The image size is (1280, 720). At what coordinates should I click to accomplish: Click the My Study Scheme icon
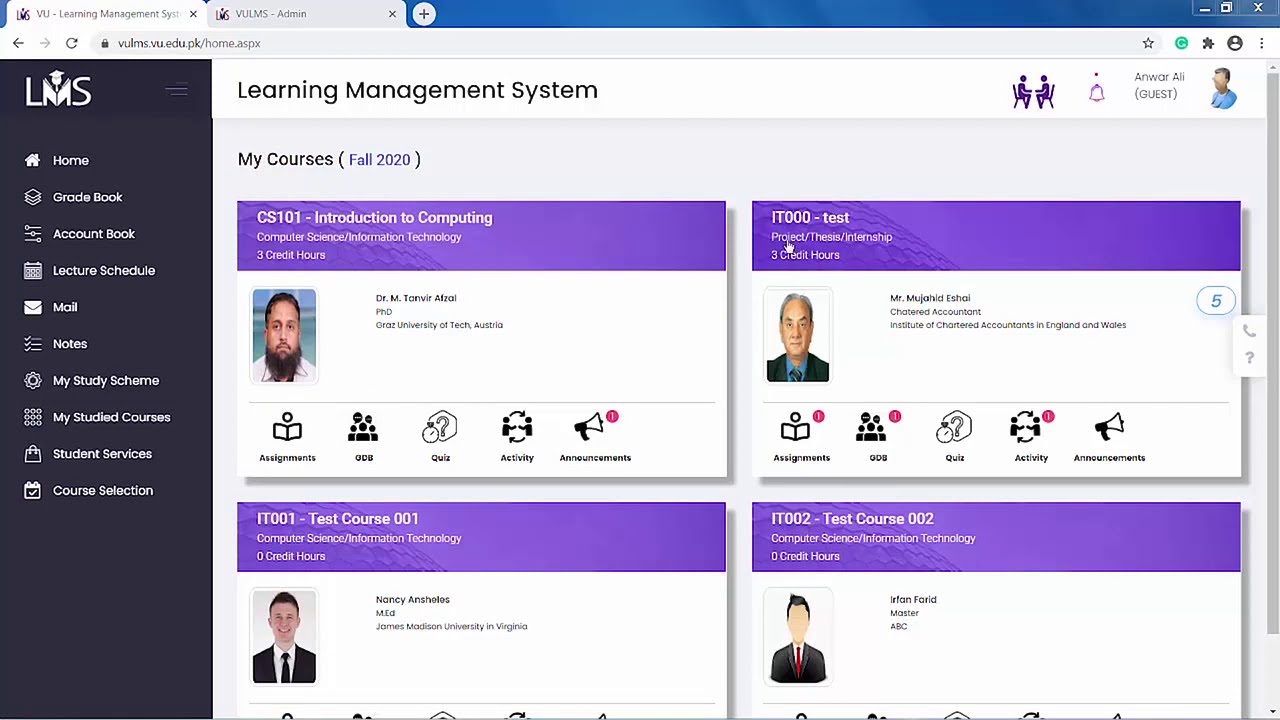point(33,380)
